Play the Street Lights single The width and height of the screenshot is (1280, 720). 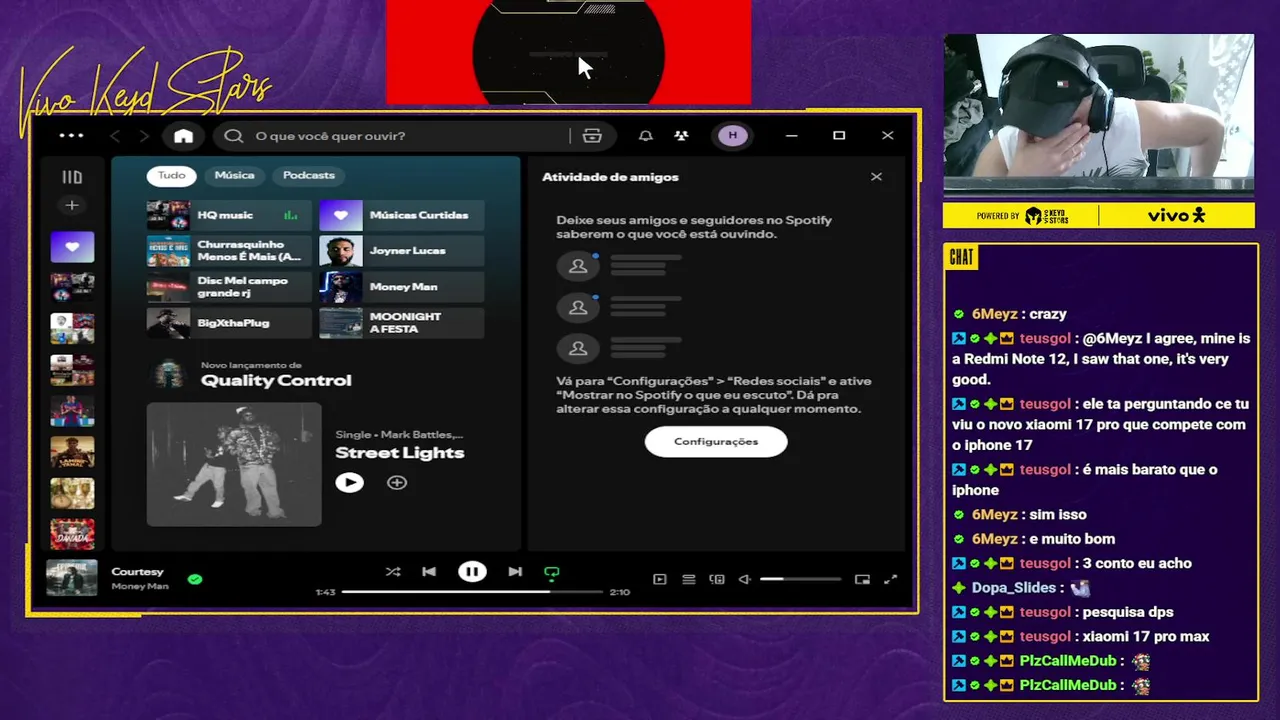(349, 483)
